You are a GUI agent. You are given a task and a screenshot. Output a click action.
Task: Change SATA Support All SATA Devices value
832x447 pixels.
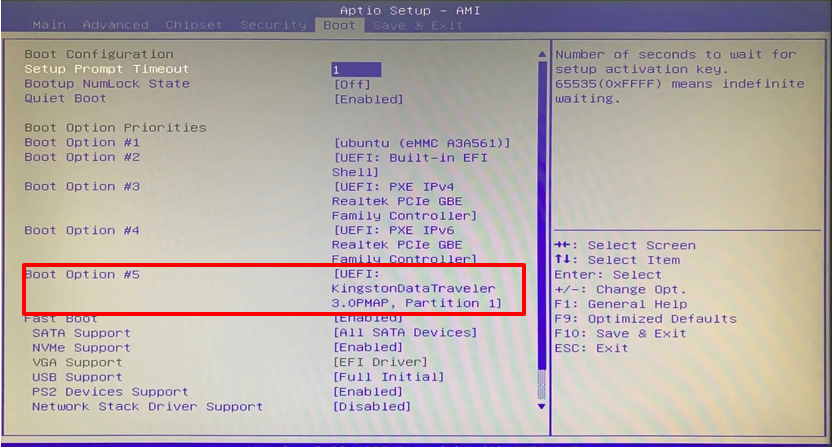point(405,333)
